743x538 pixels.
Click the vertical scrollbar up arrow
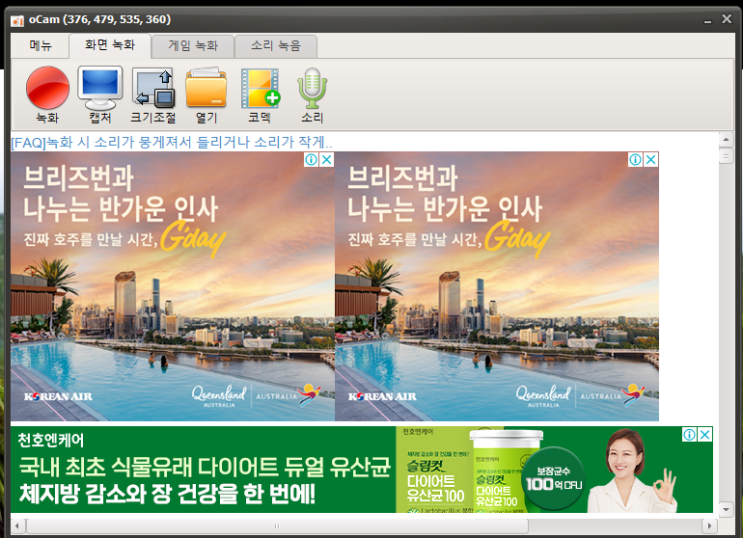tap(726, 140)
